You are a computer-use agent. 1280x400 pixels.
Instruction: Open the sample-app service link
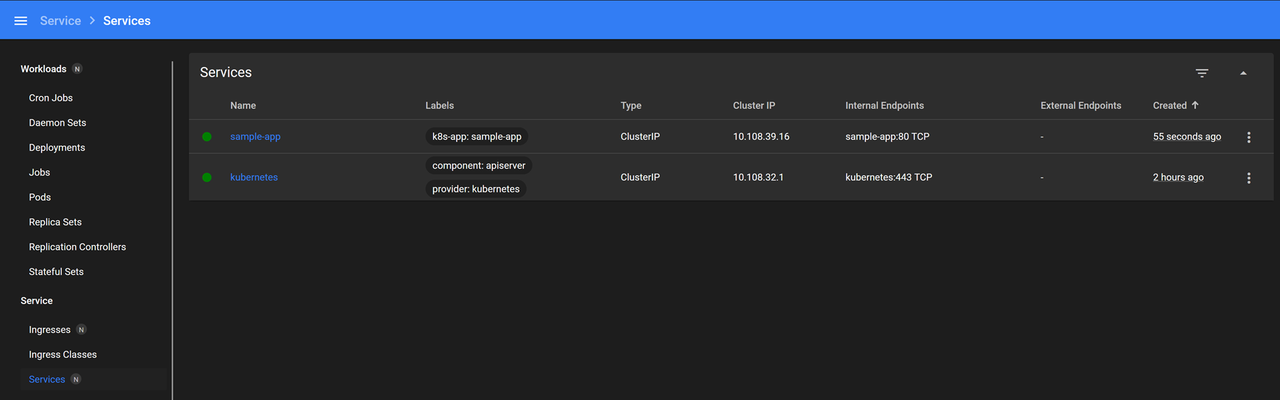[255, 137]
